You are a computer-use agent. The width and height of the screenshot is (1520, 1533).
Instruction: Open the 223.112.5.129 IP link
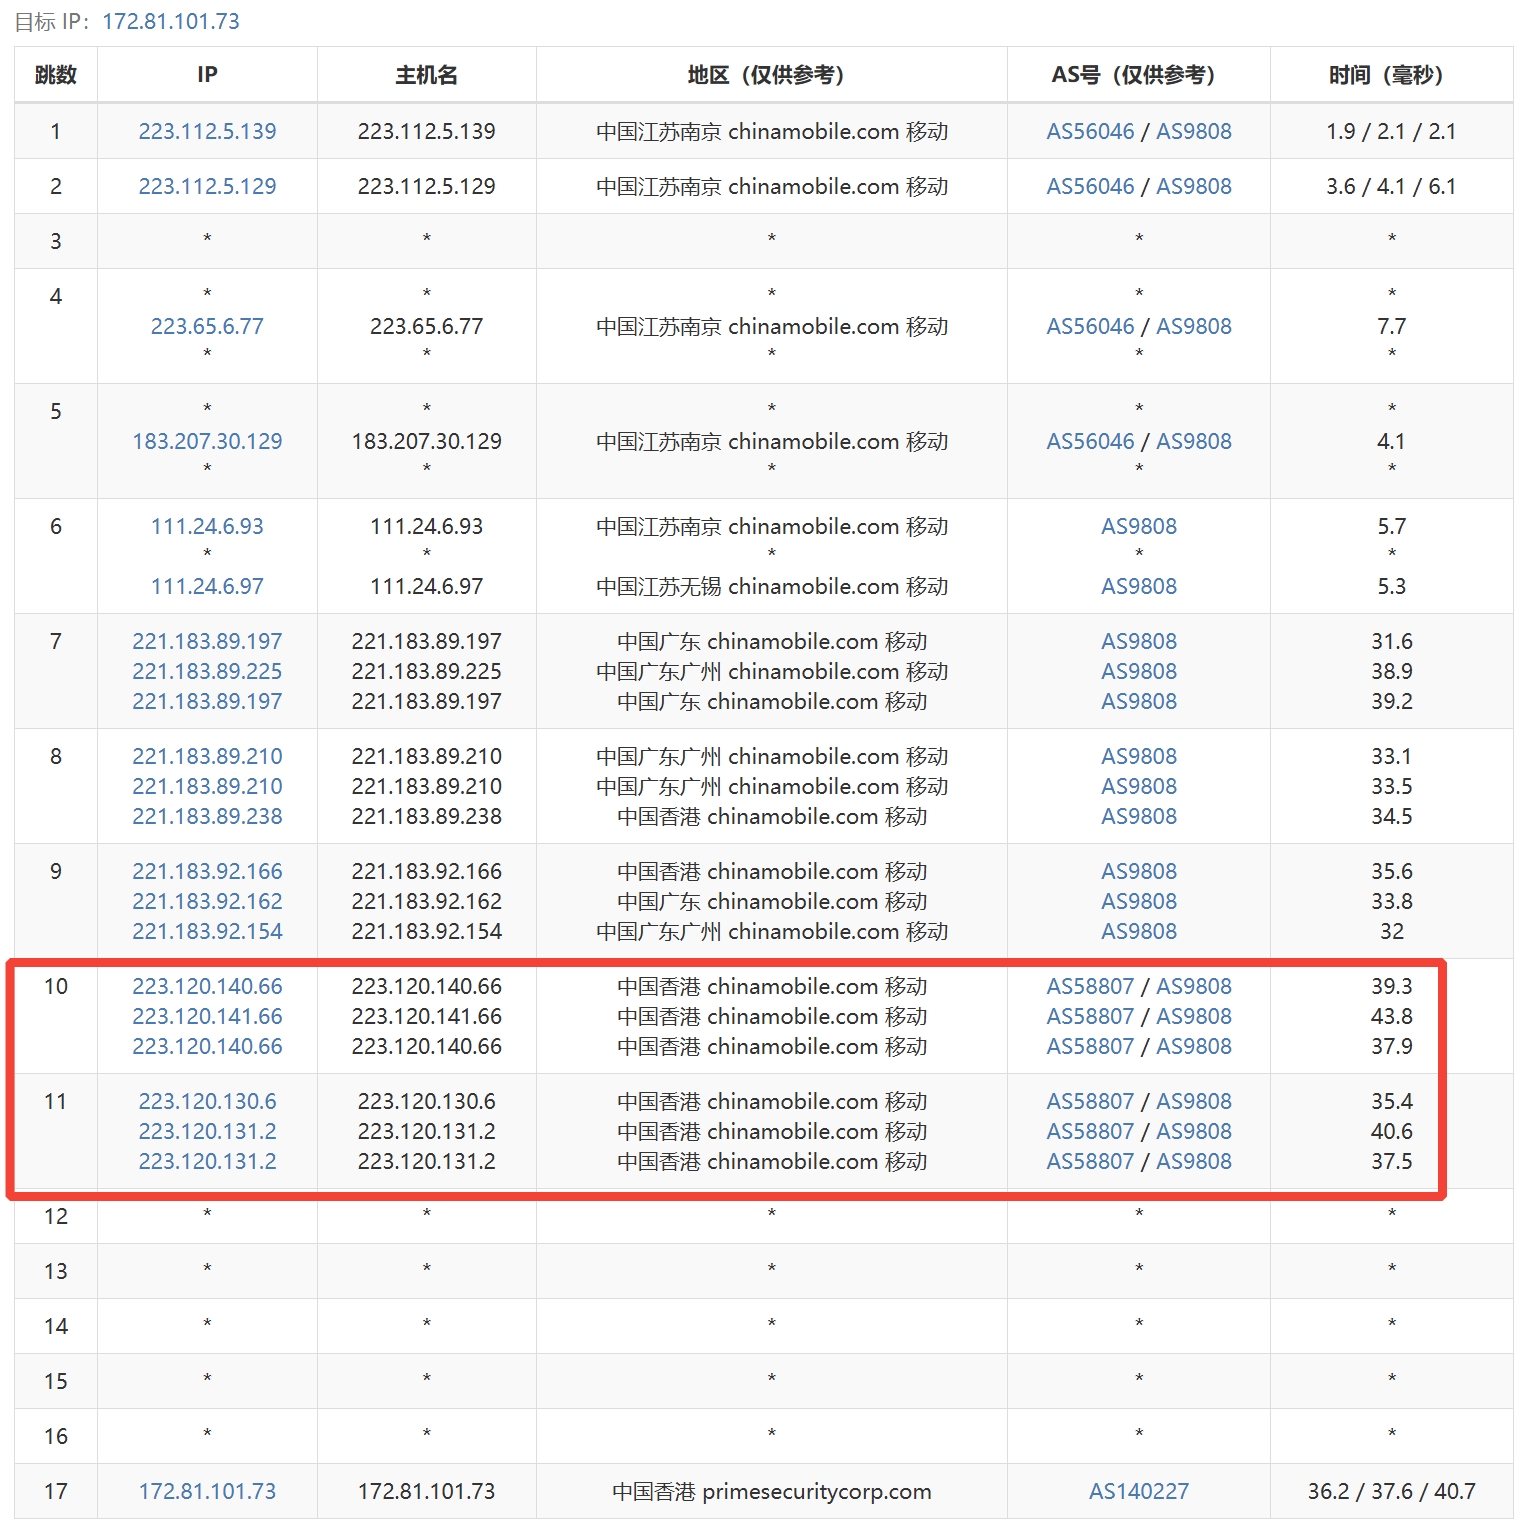(207, 186)
